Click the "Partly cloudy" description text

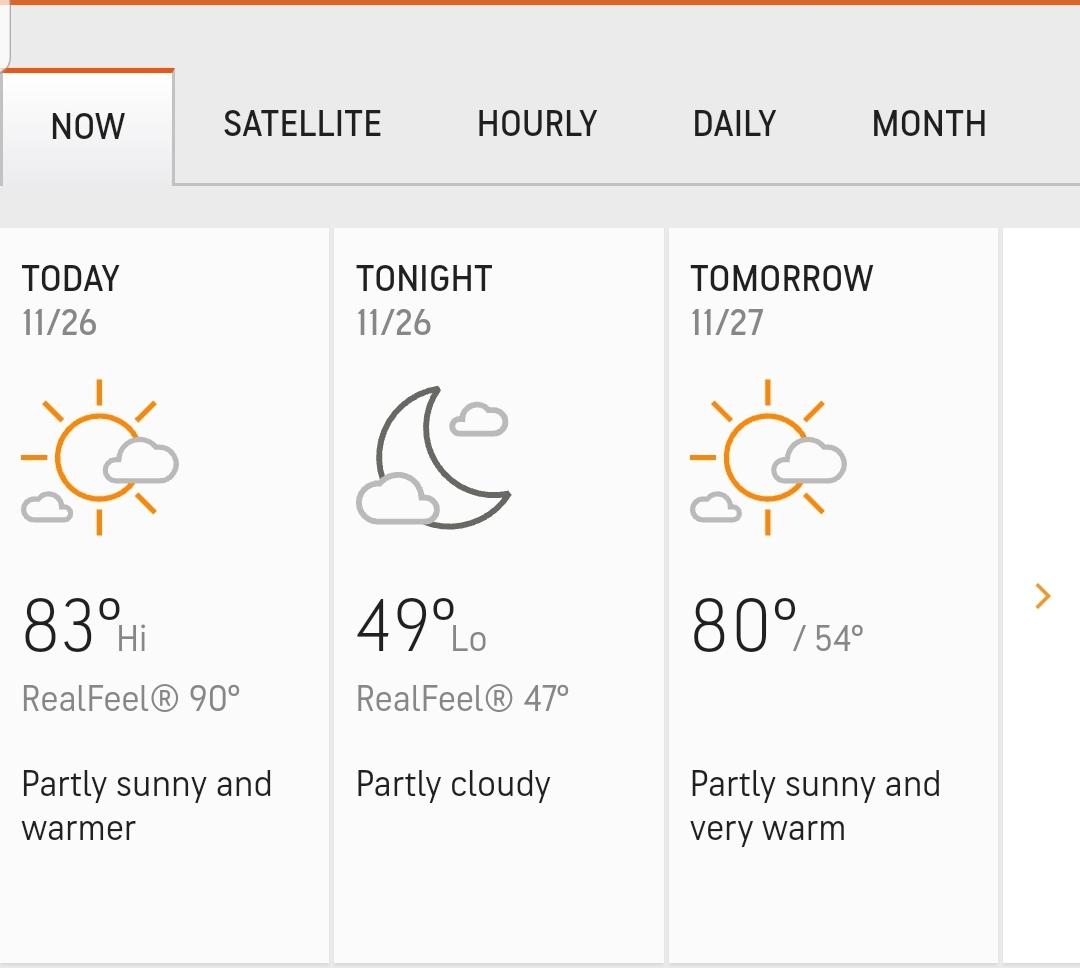pos(453,785)
